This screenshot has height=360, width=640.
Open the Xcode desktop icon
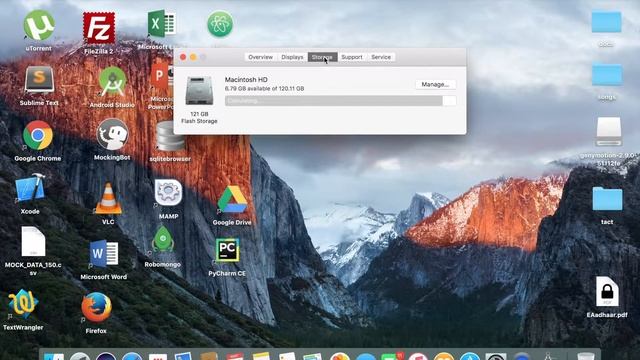(30, 189)
